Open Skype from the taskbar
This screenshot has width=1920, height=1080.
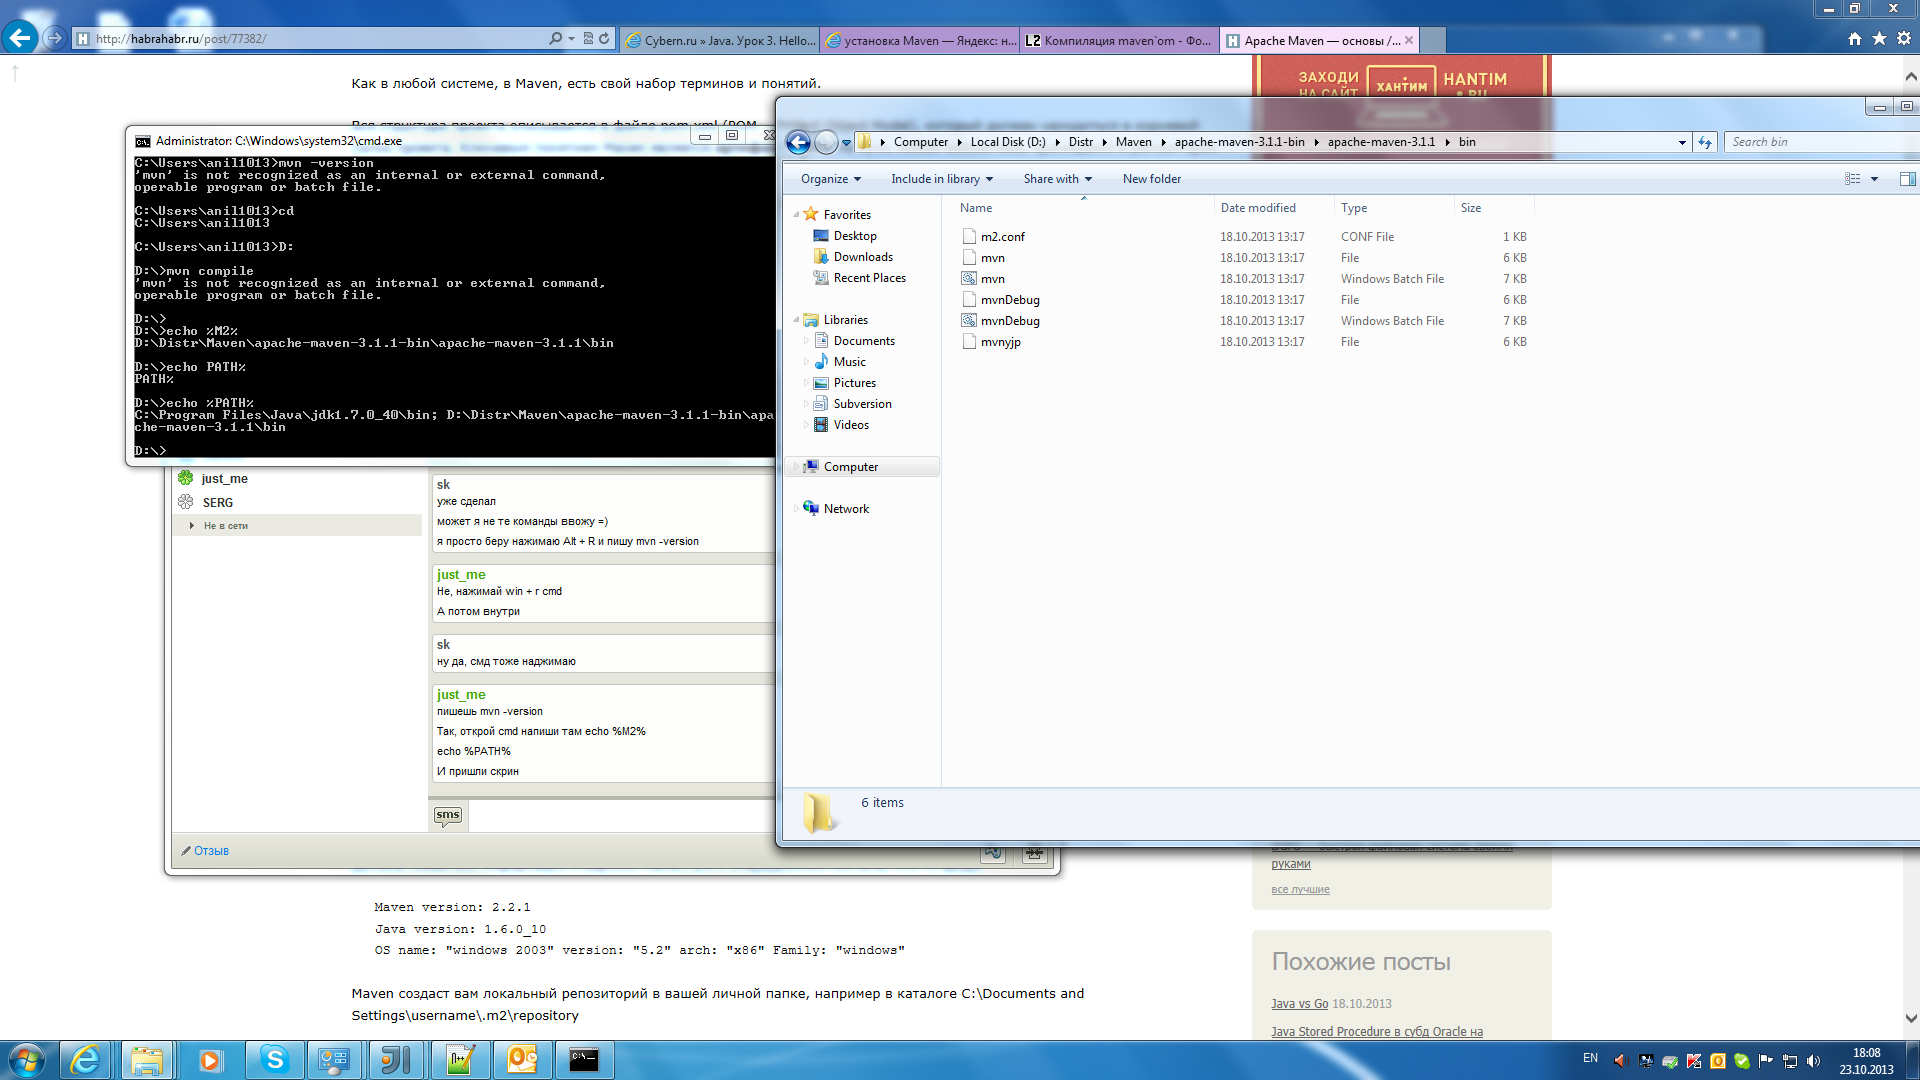[x=274, y=1060]
